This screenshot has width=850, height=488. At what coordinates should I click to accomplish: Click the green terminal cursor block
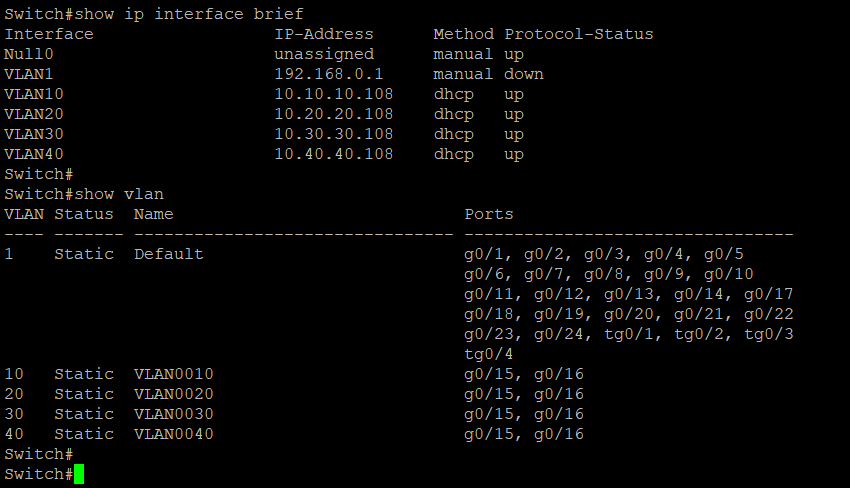(79, 474)
